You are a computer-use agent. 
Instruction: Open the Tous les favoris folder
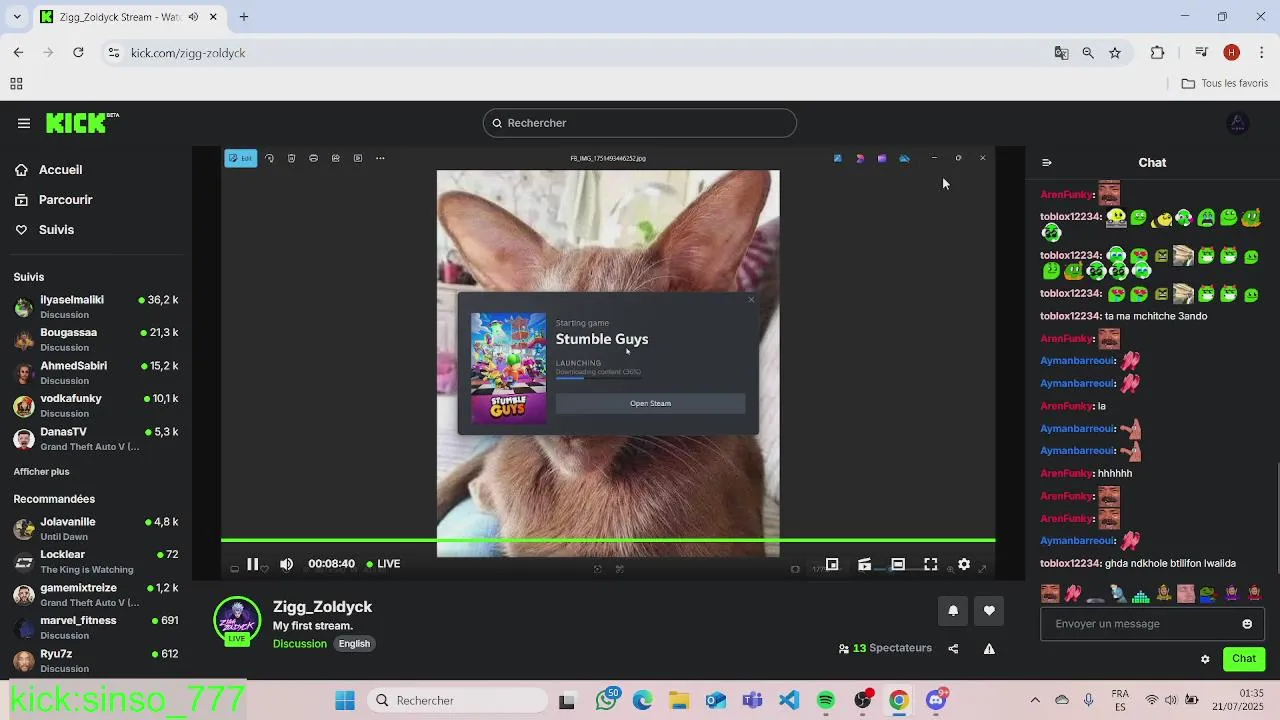[x=1225, y=84]
